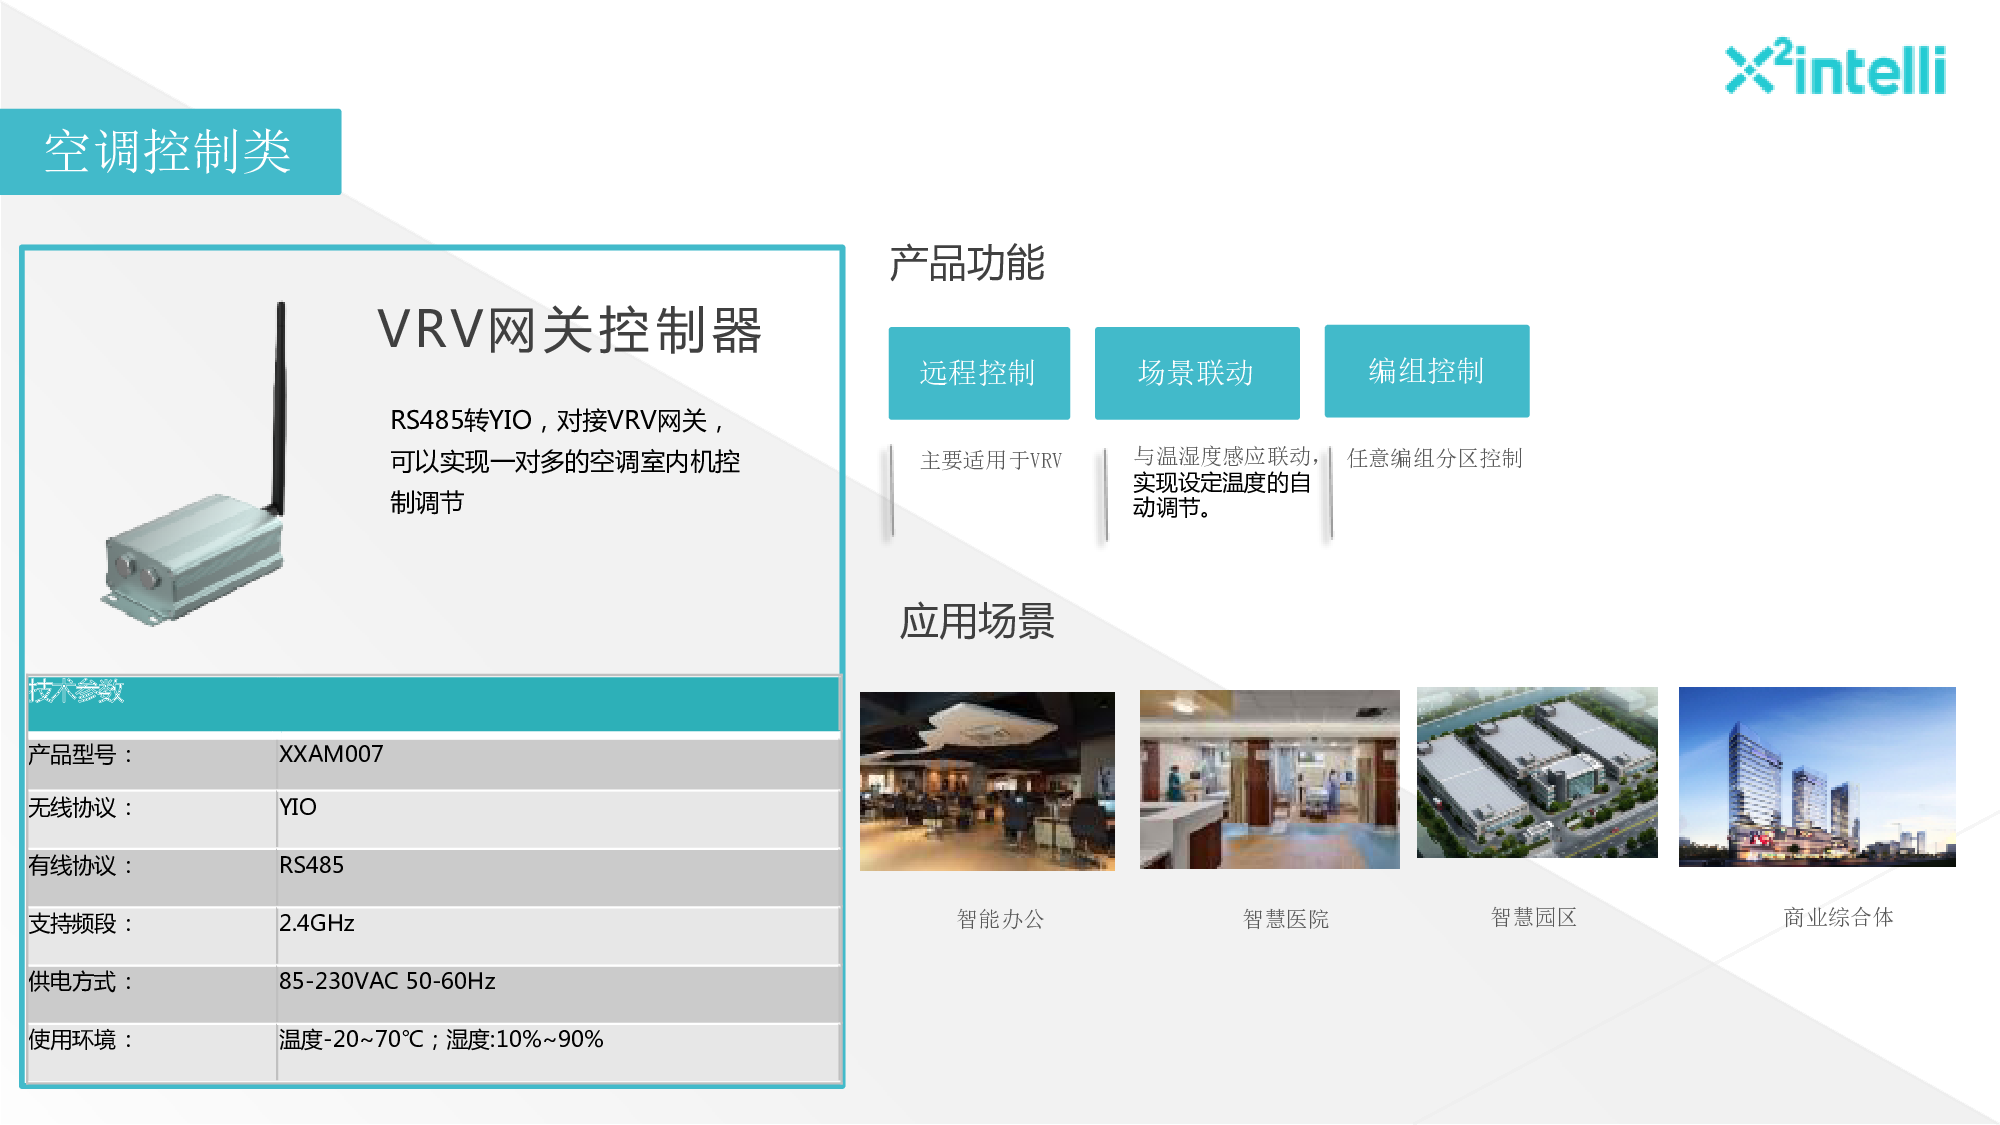Select the 85-230VAC 50-60Hz power value
The image size is (2000, 1125).
coord(558,994)
